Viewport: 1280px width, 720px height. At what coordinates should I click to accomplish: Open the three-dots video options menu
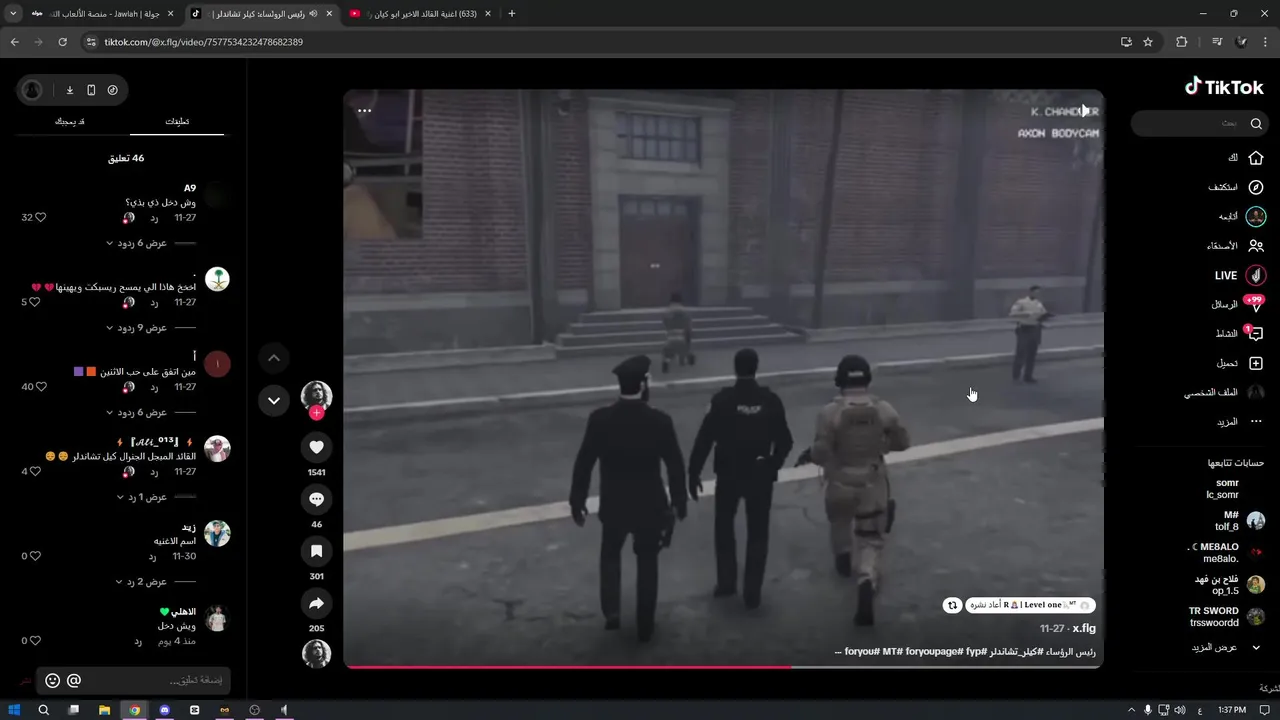click(365, 111)
